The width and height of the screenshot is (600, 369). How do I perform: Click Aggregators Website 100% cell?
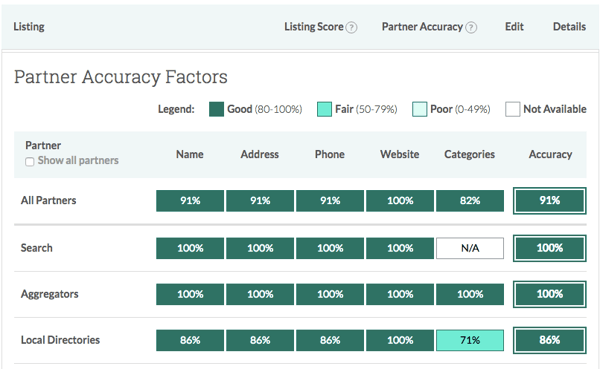(x=400, y=294)
